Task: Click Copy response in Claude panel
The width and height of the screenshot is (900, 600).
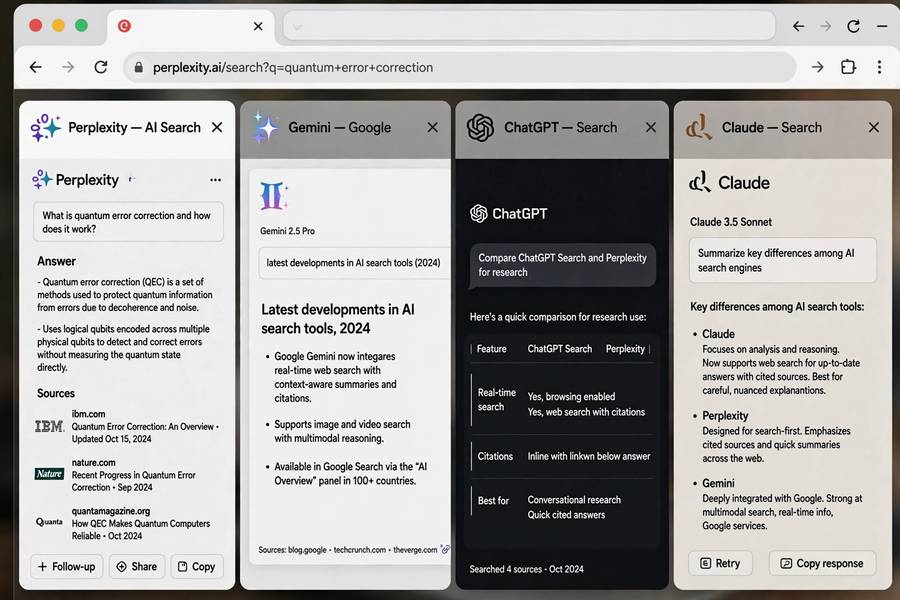Action: 823,563
